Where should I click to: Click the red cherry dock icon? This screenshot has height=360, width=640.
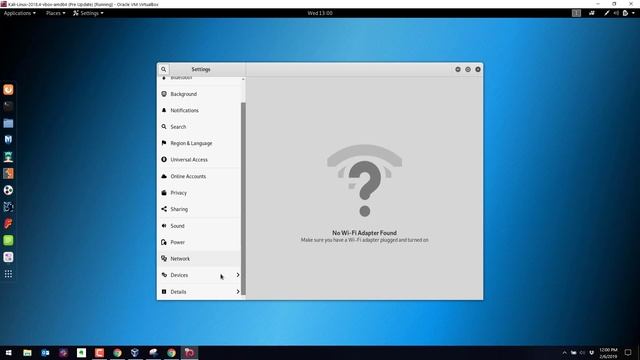pos(8,224)
